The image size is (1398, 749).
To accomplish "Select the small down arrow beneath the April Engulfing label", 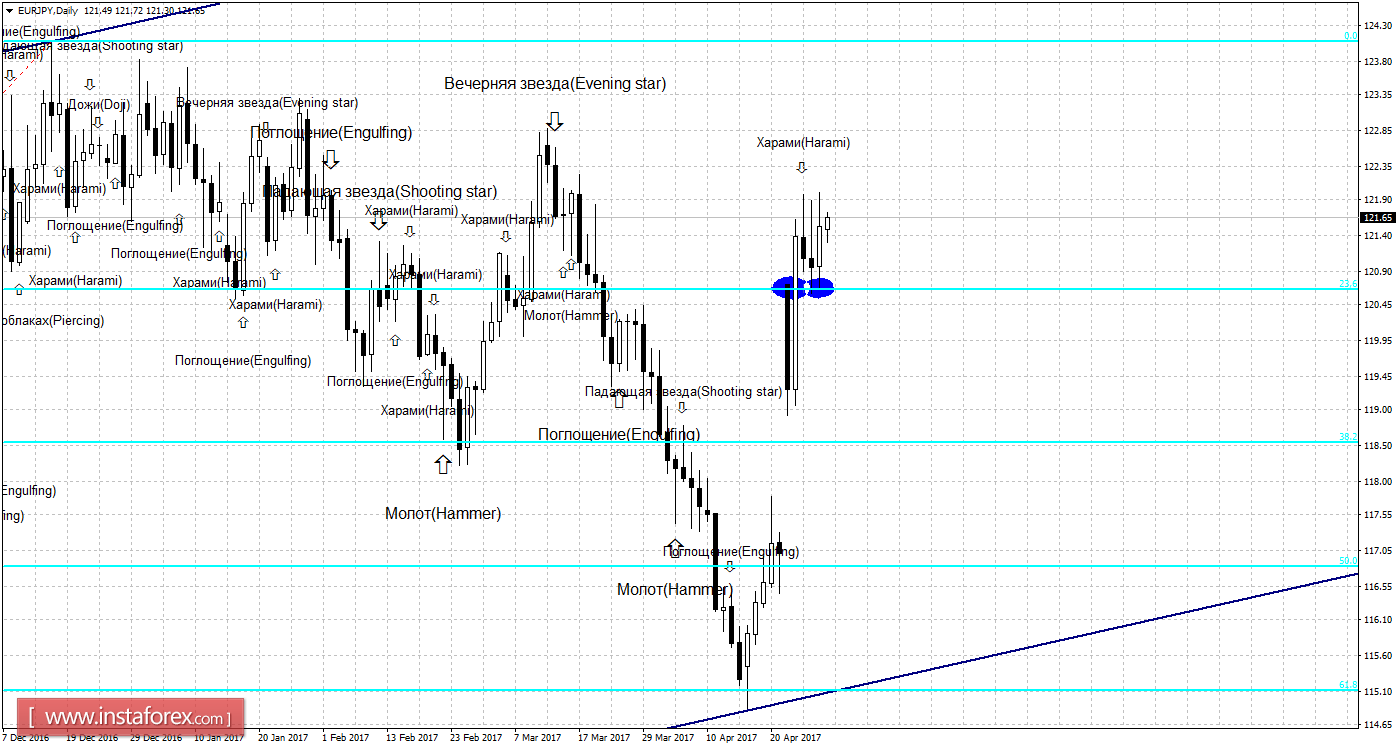I will (729, 566).
